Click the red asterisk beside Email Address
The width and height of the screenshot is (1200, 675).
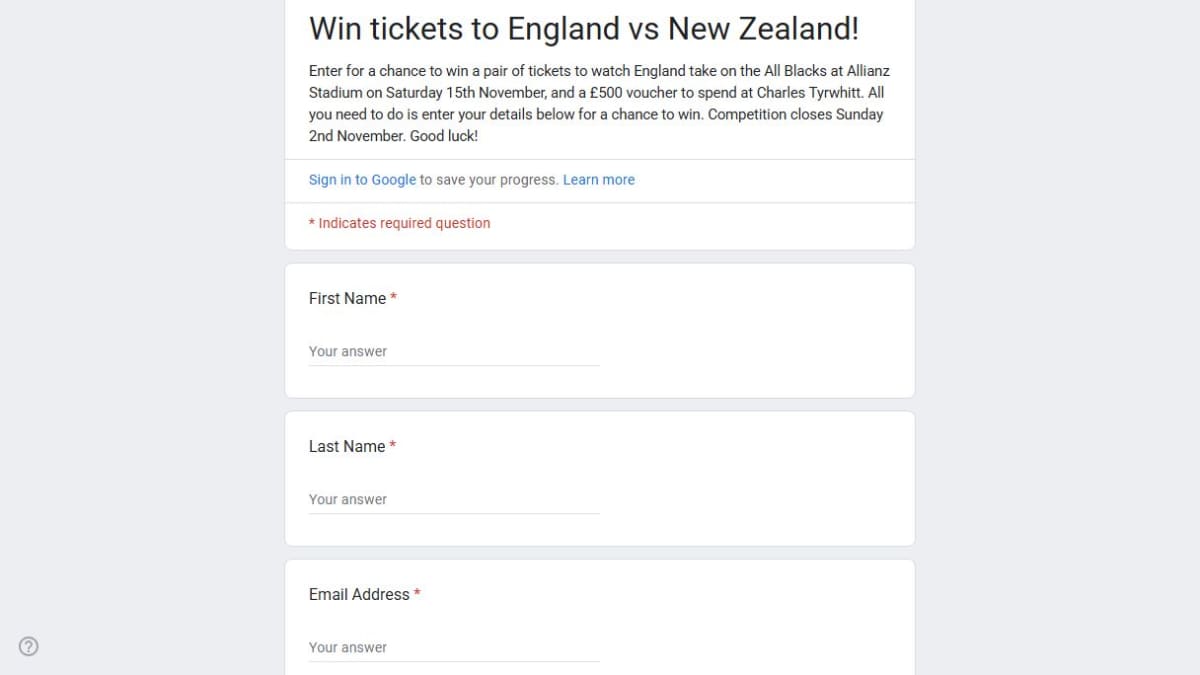(417, 594)
